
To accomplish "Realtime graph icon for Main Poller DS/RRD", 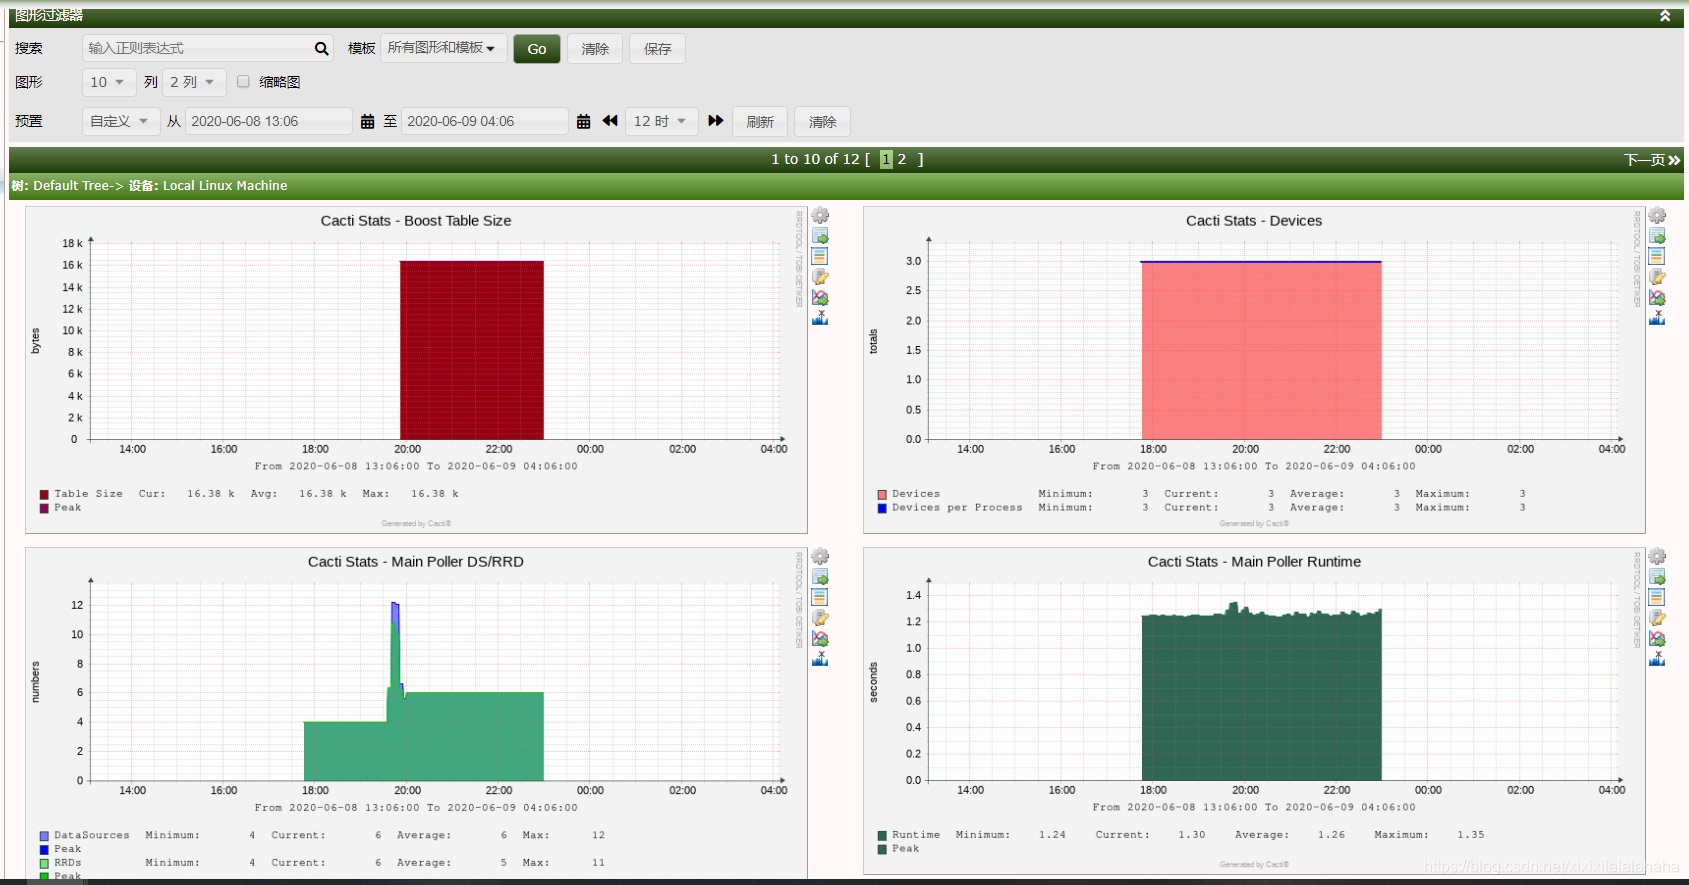I will [820, 639].
